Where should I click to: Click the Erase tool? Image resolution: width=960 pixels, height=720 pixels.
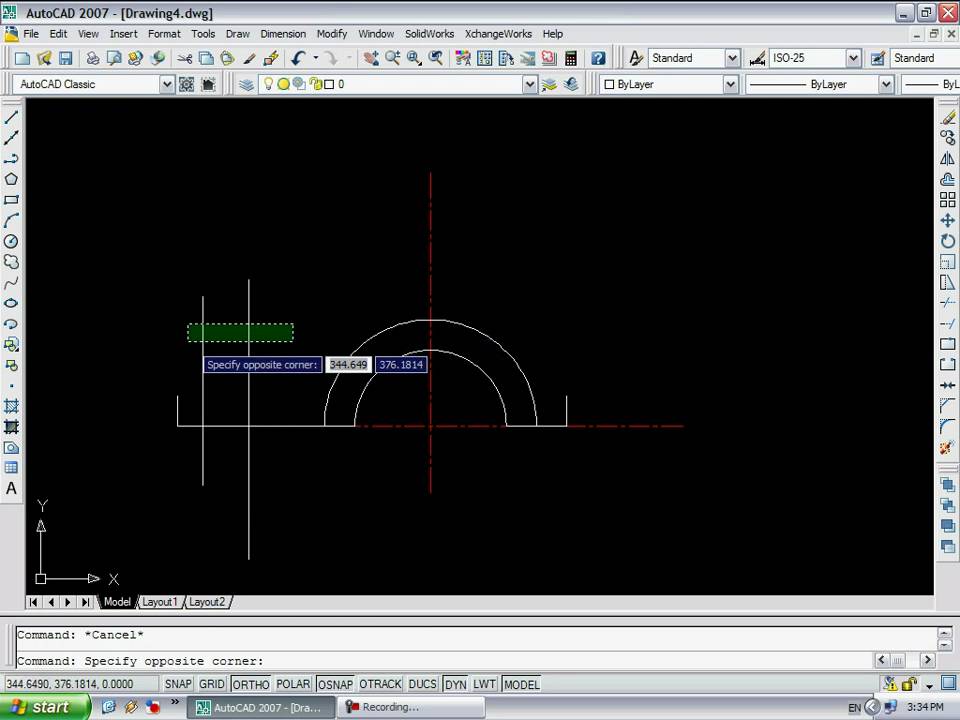[x=947, y=118]
